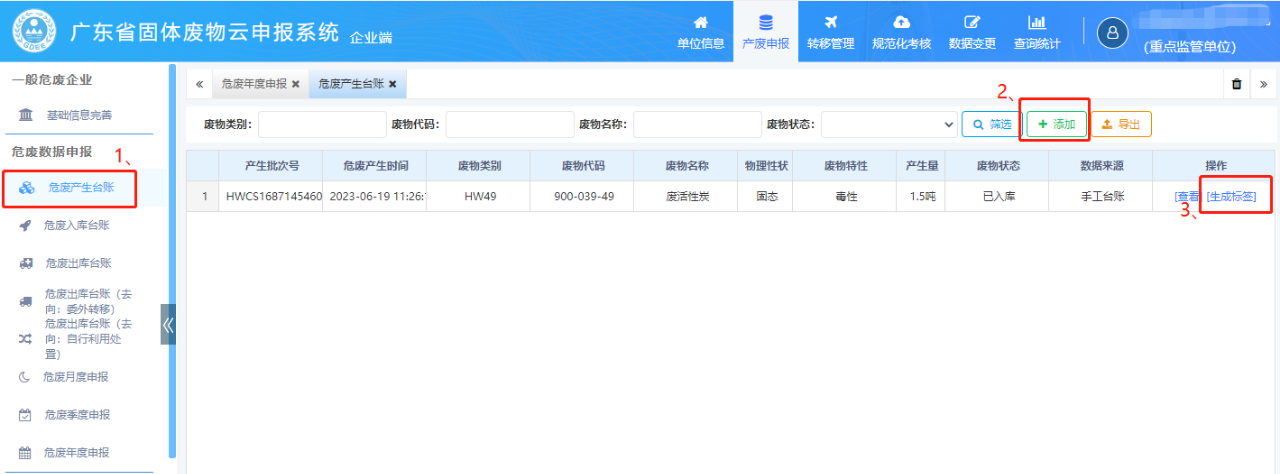Open the 废物状态 dropdown
Image resolution: width=1280 pixels, height=474 pixels.
click(889, 124)
